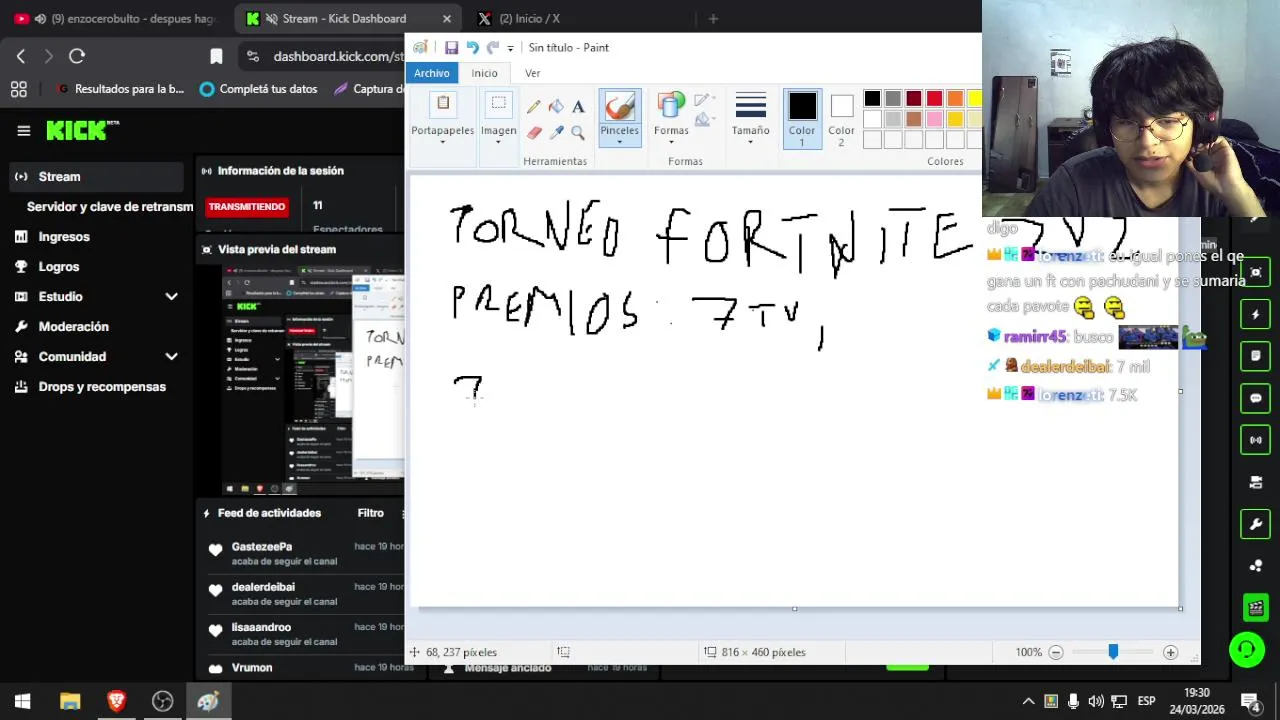Select the Magnifier tool in Paint
The height and width of the screenshot is (720, 1280).
578,132
